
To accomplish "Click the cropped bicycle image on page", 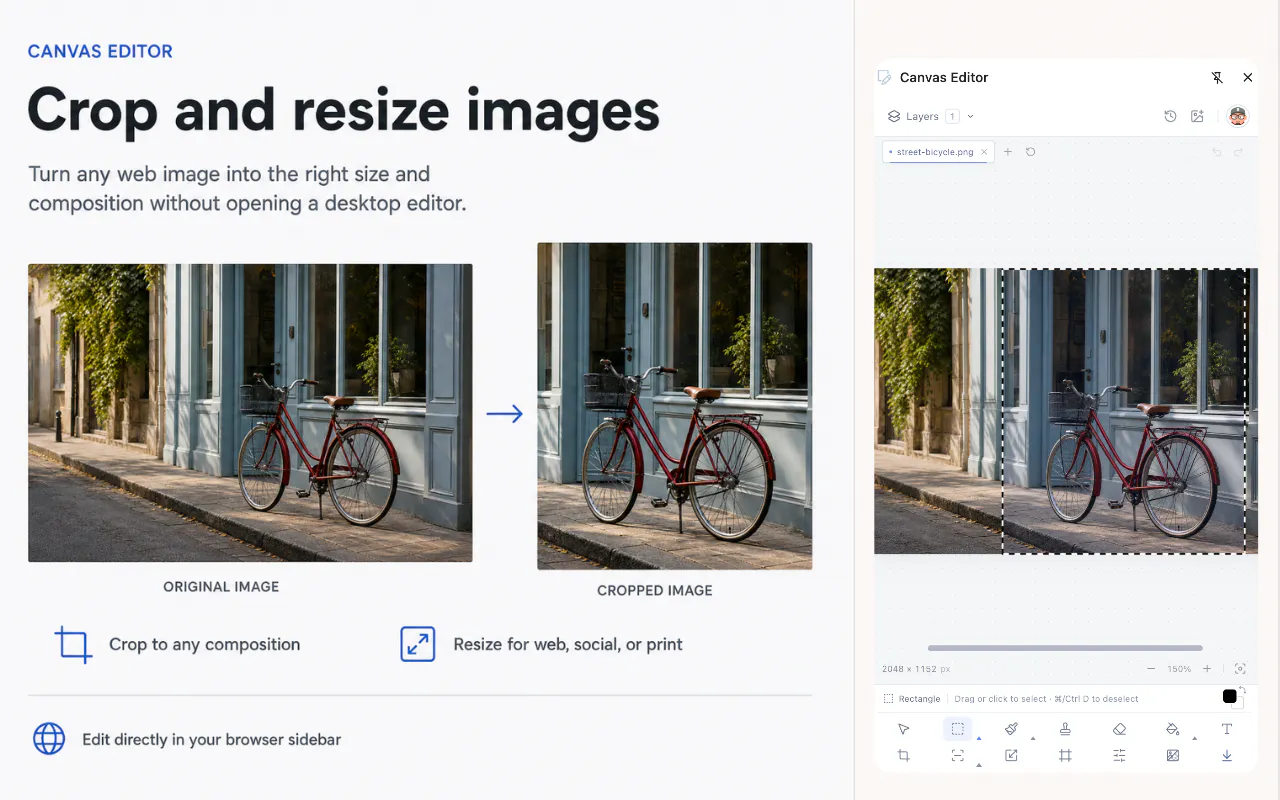I will coord(675,406).
